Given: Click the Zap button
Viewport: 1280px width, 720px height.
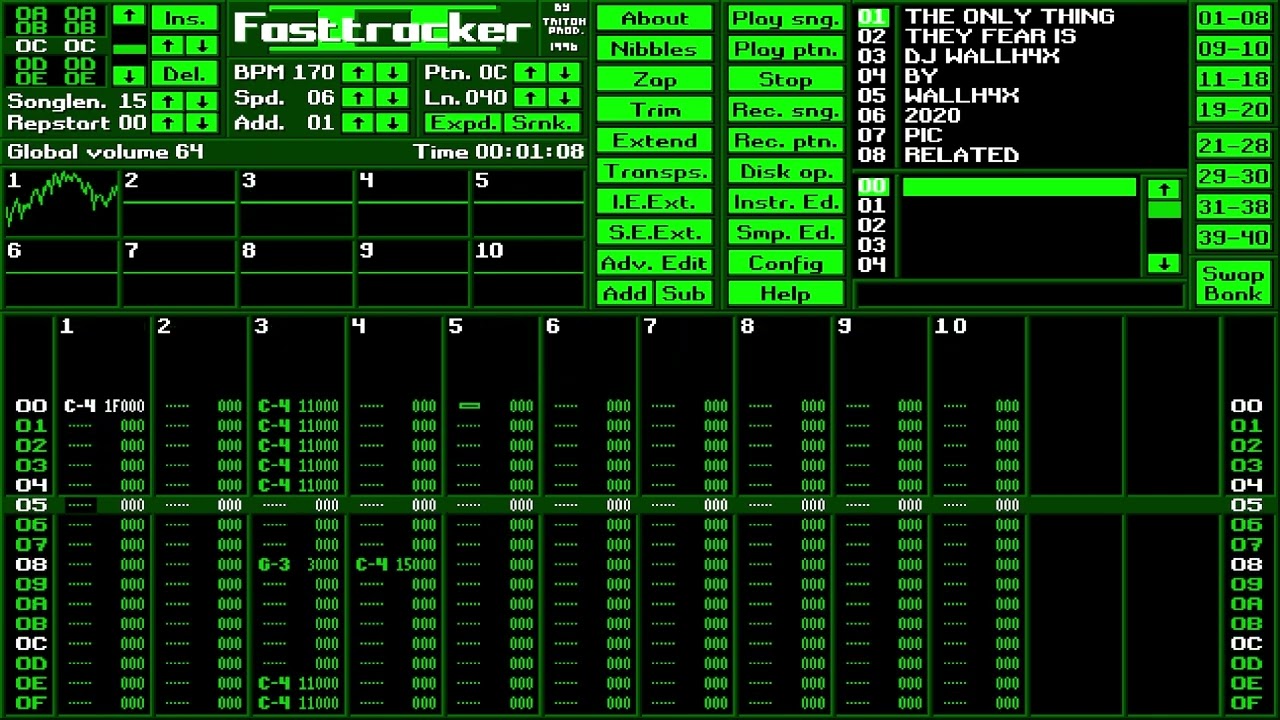Looking at the screenshot, I should 654,80.
